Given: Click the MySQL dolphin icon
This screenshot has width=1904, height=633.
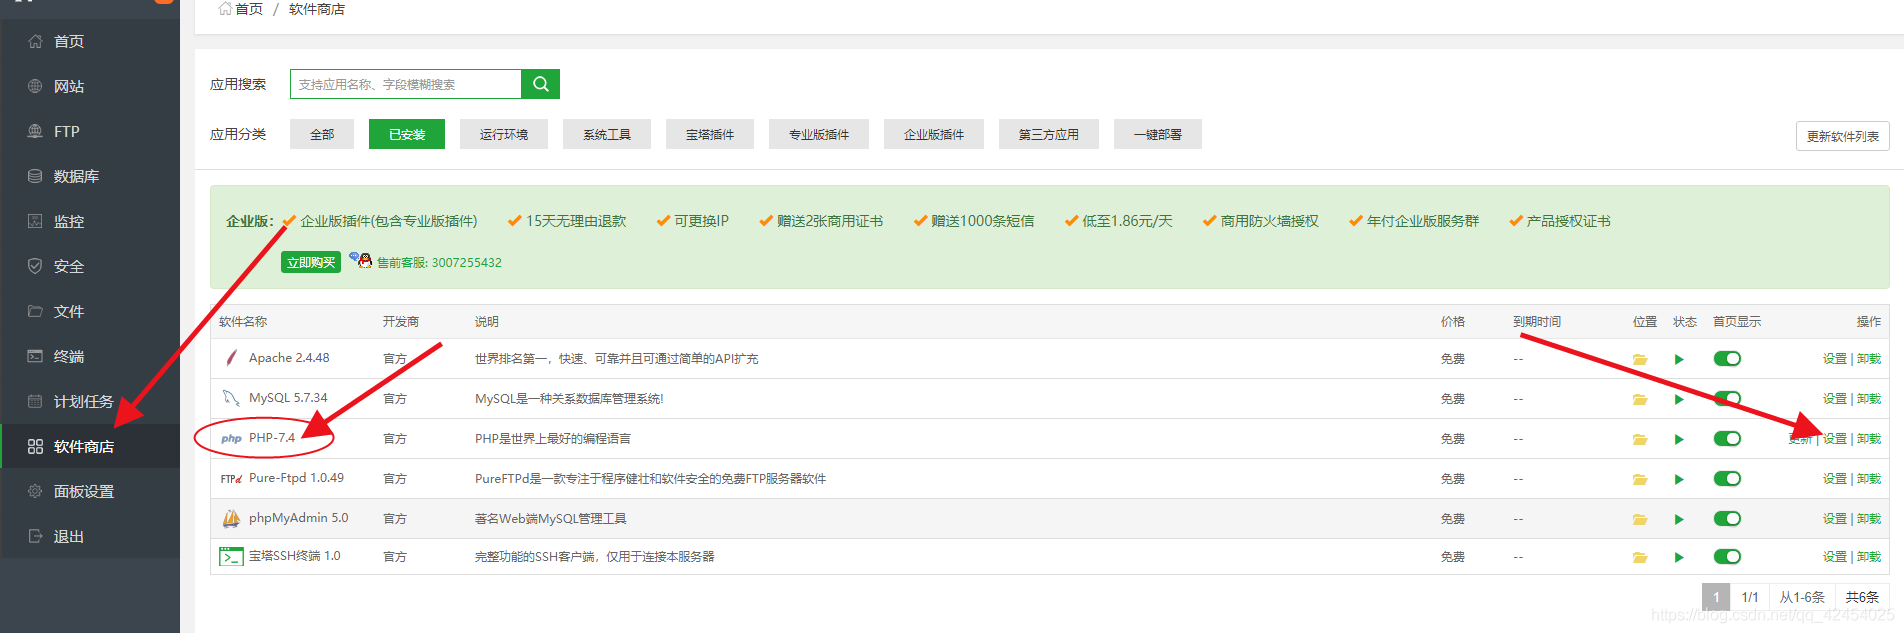Looking at the screenshot, I should (x=231, y=398).
